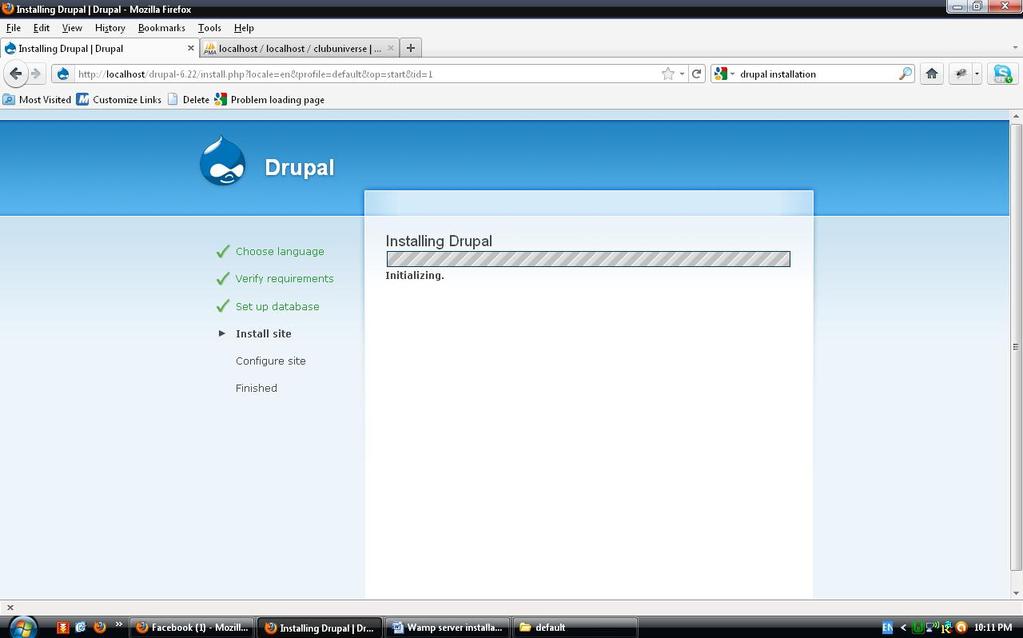
Task: Click the magnifying glass search icon
Action: click(905, 74)
